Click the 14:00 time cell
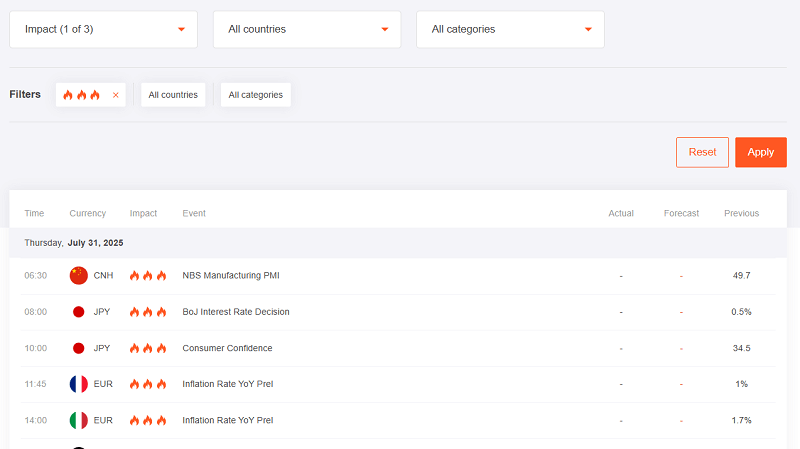 point(36,420)
